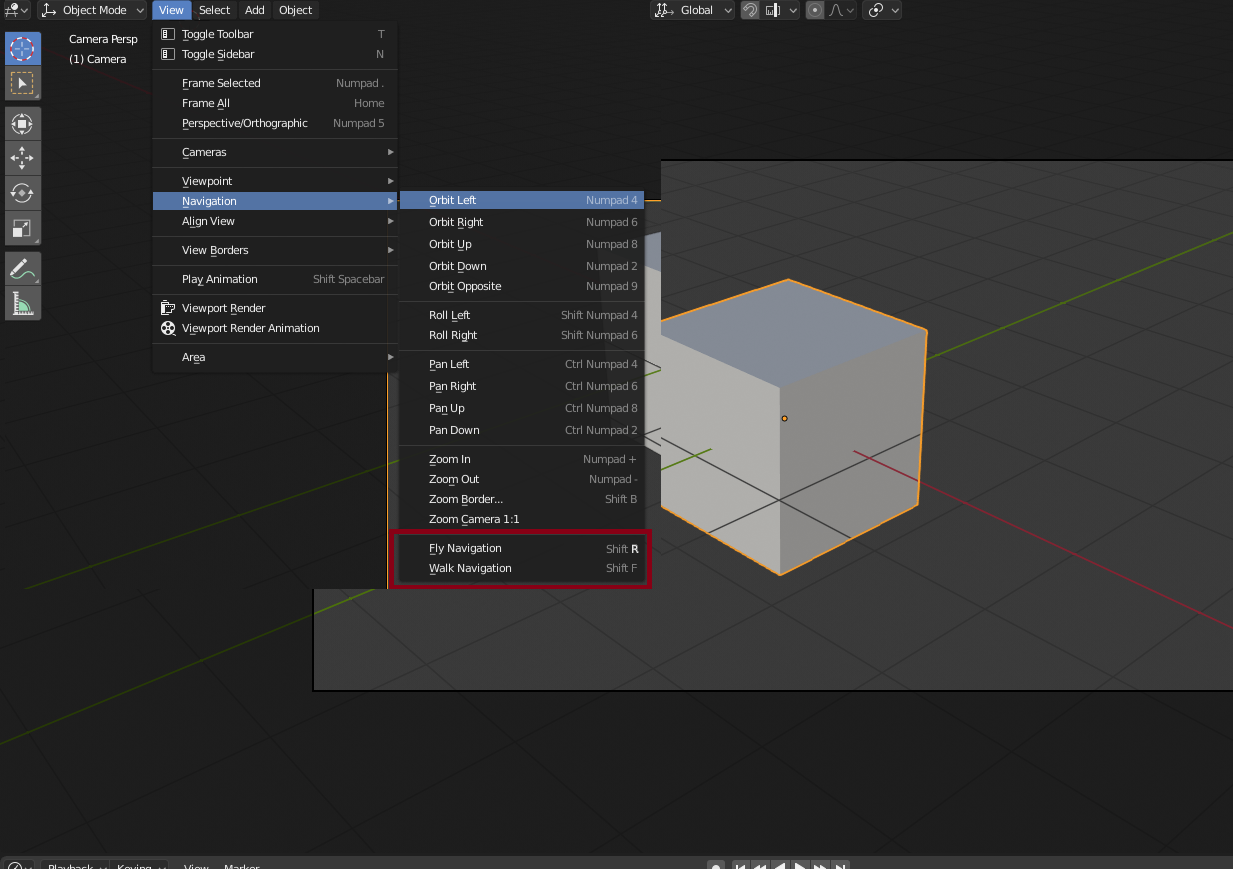Choose Toggle Toolbar from View menu
The width and height of the screenshot is (1233, 869).
tap(274, 34)
